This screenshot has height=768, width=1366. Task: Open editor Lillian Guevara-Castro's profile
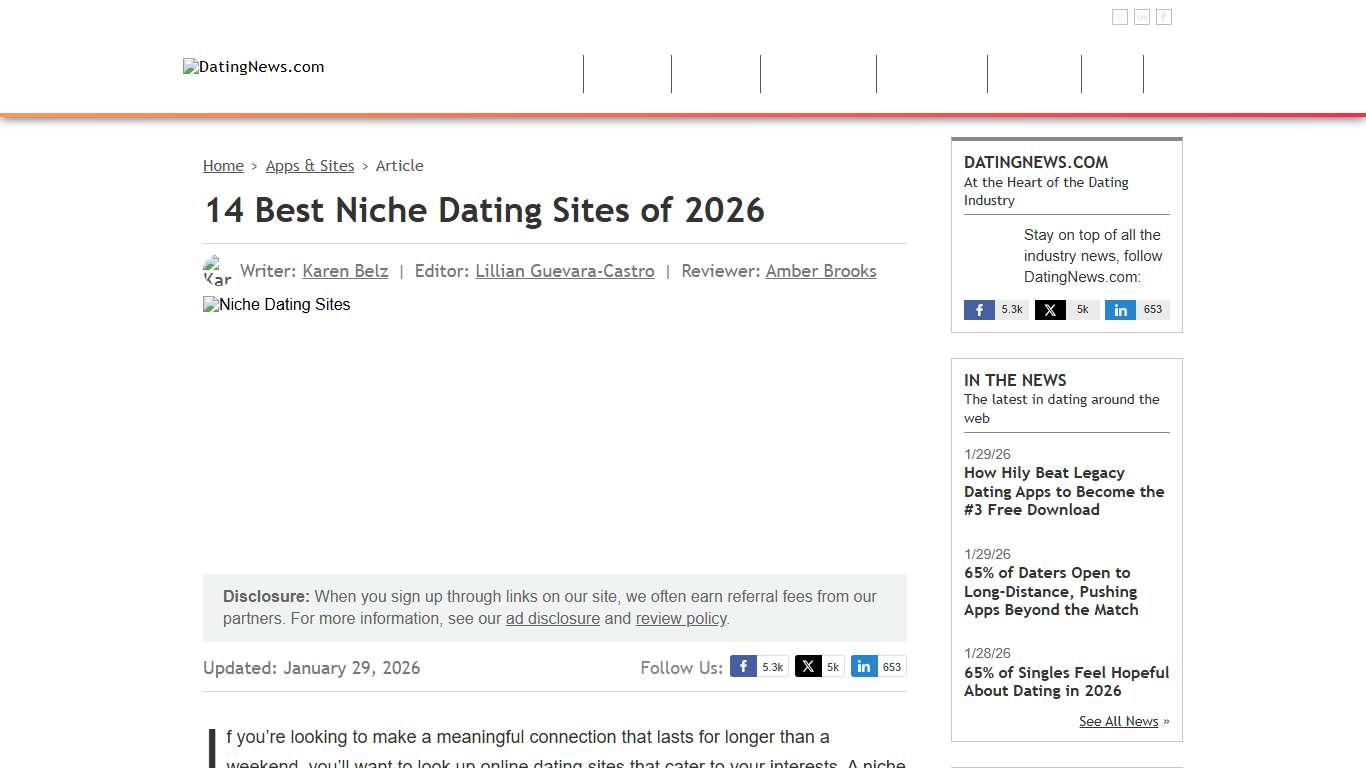click(x=564, y=271)
